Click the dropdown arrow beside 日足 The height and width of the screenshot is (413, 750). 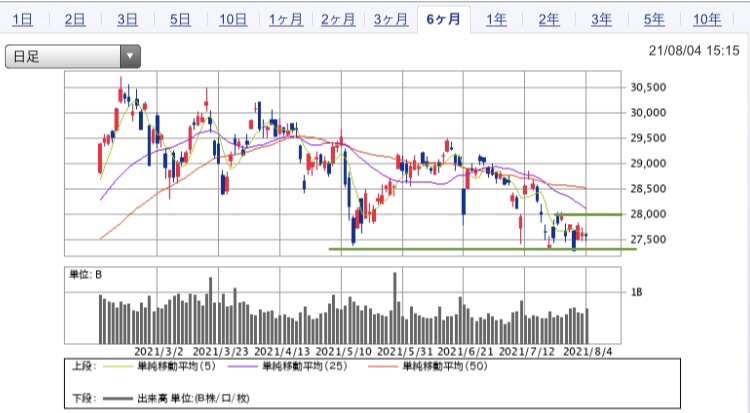pos(130,56)
